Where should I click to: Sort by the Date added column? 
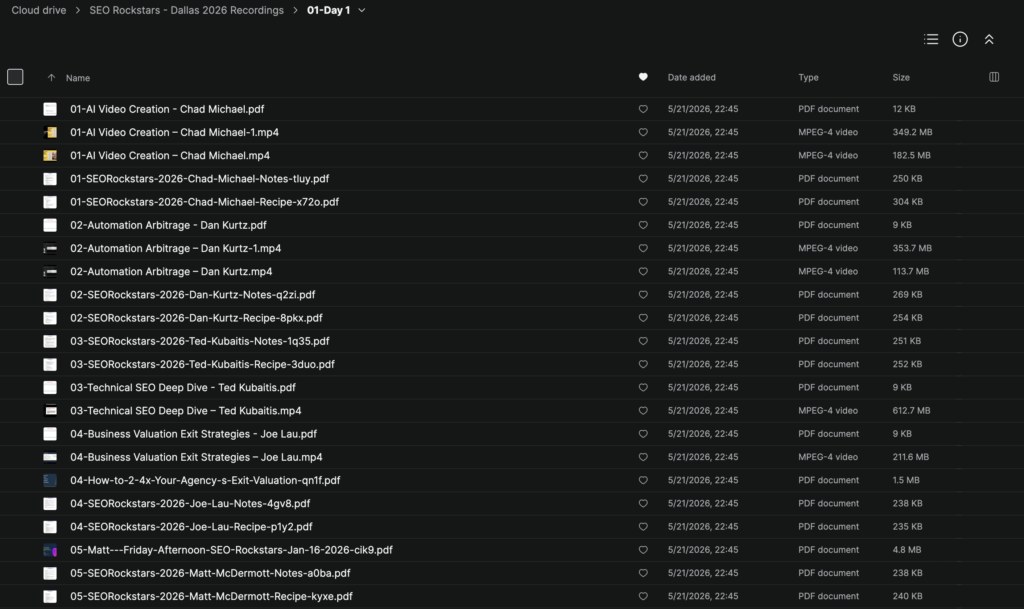coord(691,77)
